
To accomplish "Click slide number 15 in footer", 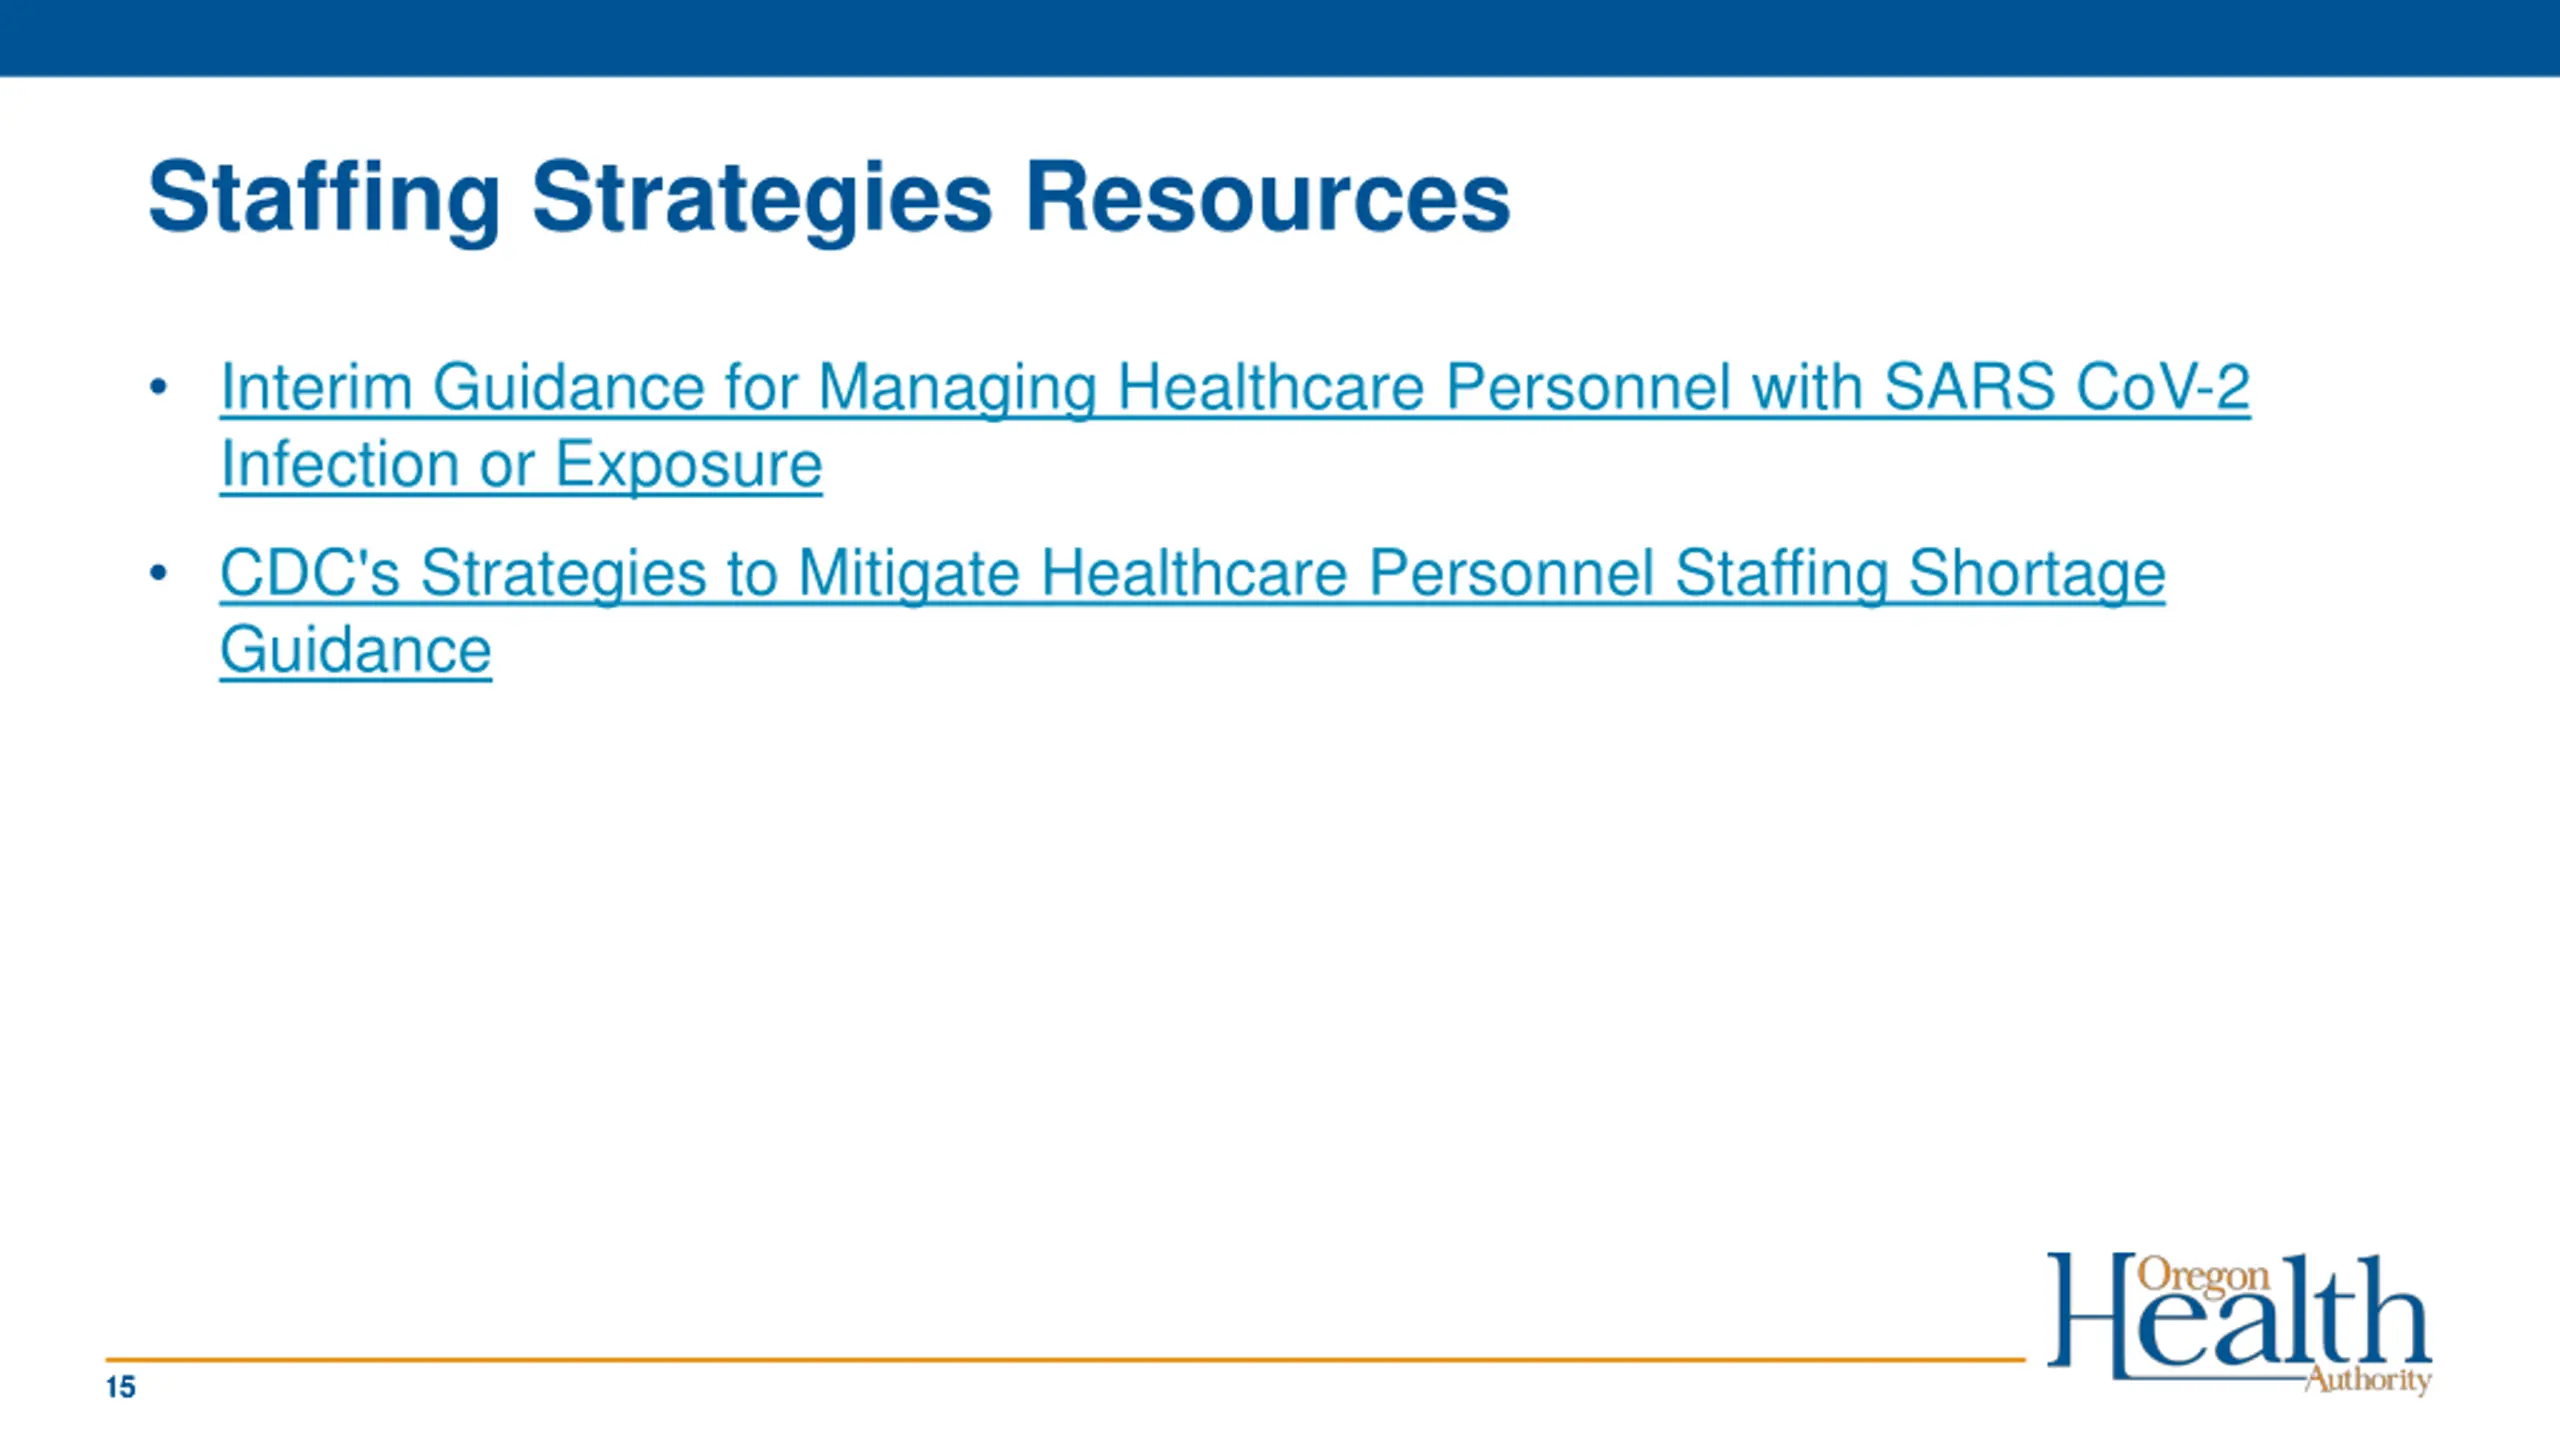I will (120, 1387).
